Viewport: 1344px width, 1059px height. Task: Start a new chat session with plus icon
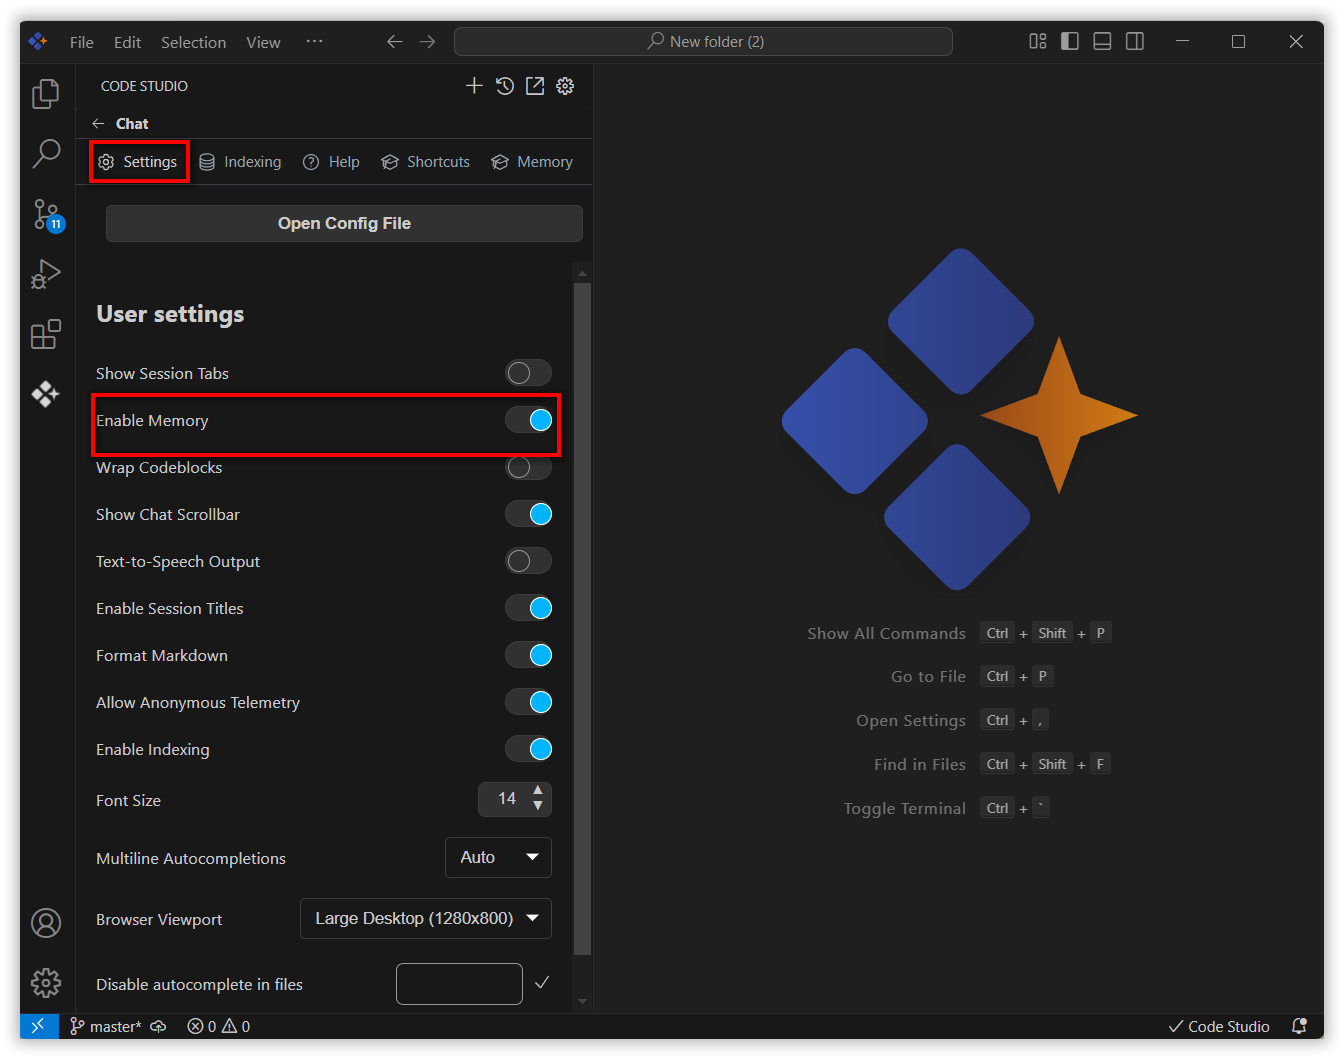474,86
